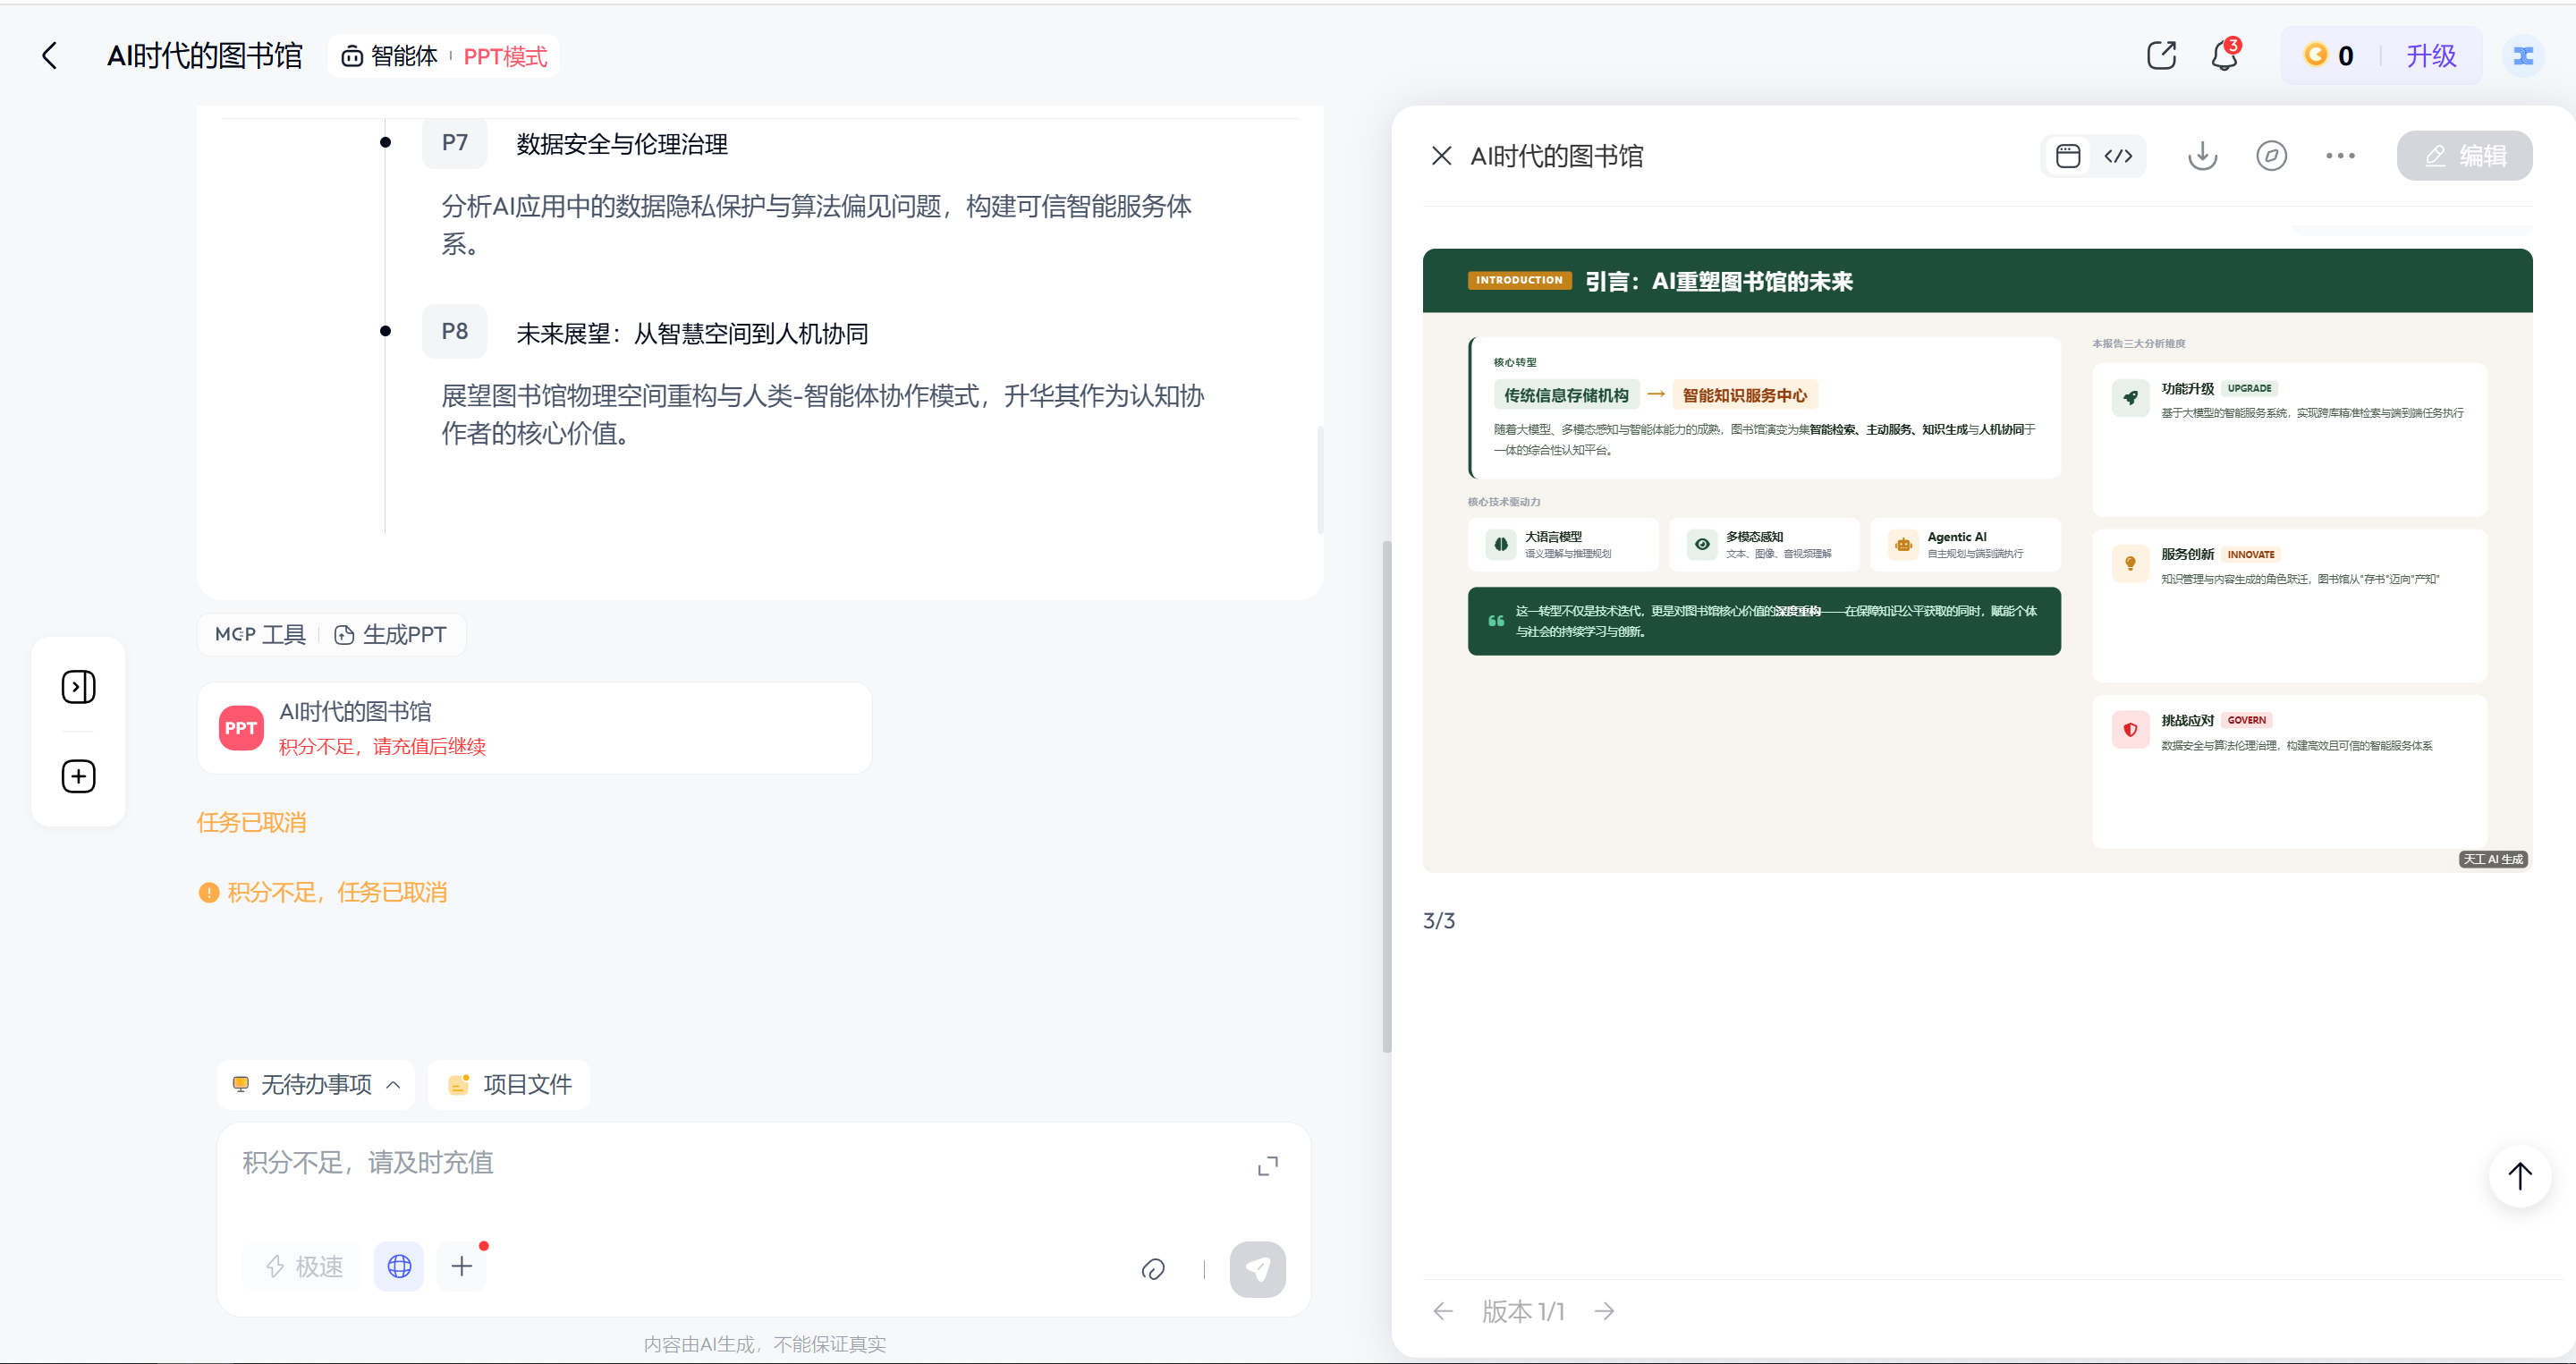The width and height of the screenshot is (2576, 1364).
Task: Click the Agentic AI robot icon
Action: (1903, 545)
